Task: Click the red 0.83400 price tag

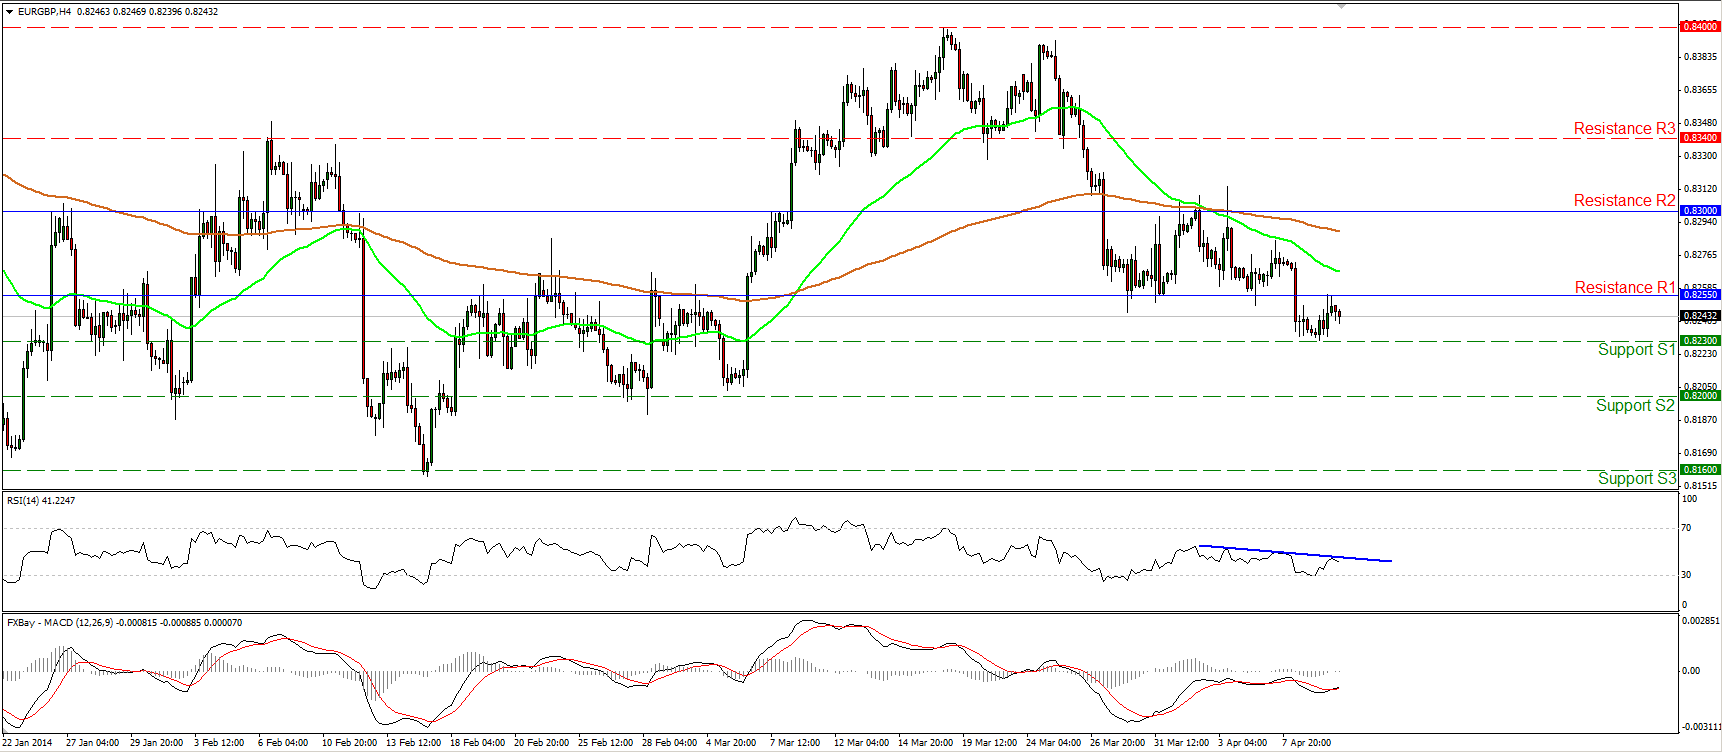Action: coord(1700,138)
